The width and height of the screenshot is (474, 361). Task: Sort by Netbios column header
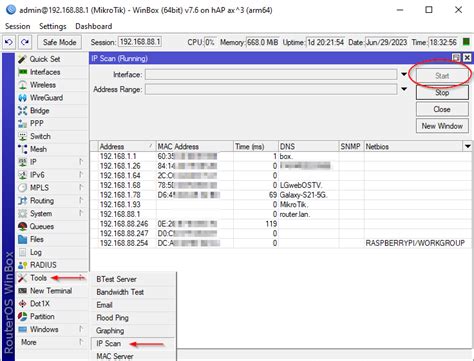pyautogui.click(x=413, y=146)
